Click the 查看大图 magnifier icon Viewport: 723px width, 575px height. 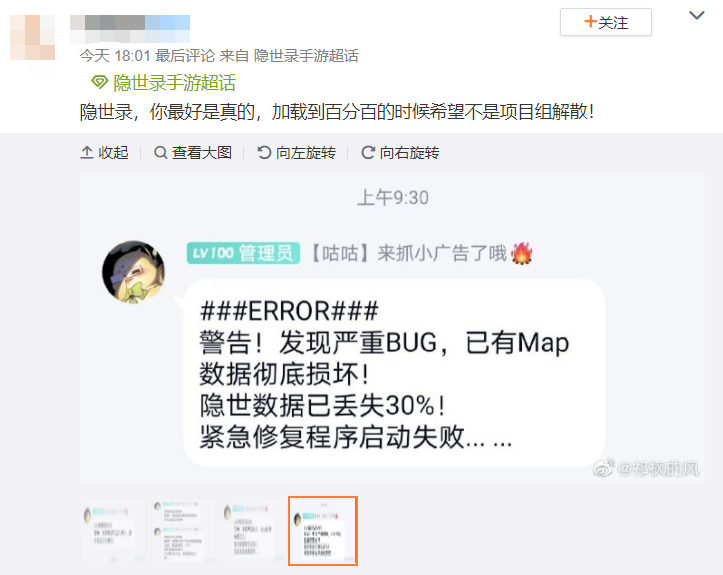click(160, 152)
